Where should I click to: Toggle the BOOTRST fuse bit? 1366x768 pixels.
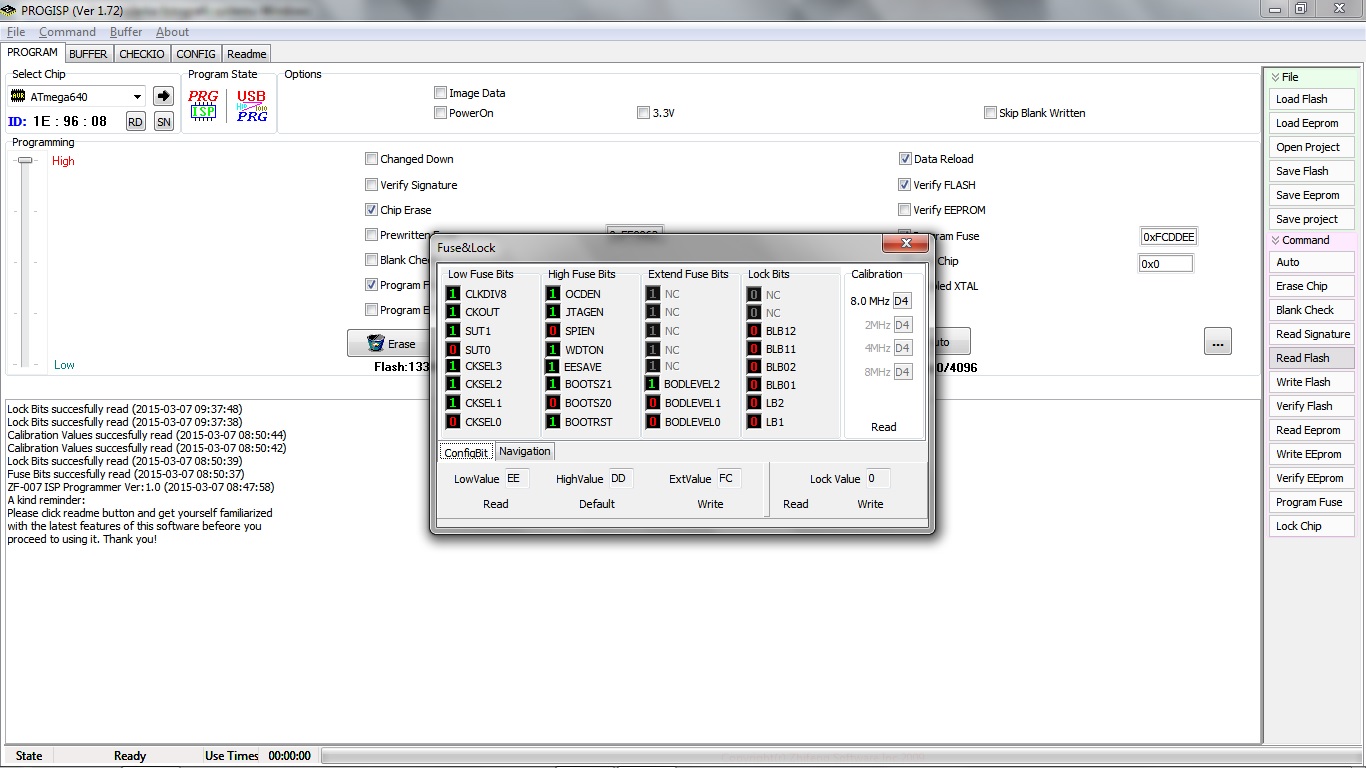click(x=553, y=422)
